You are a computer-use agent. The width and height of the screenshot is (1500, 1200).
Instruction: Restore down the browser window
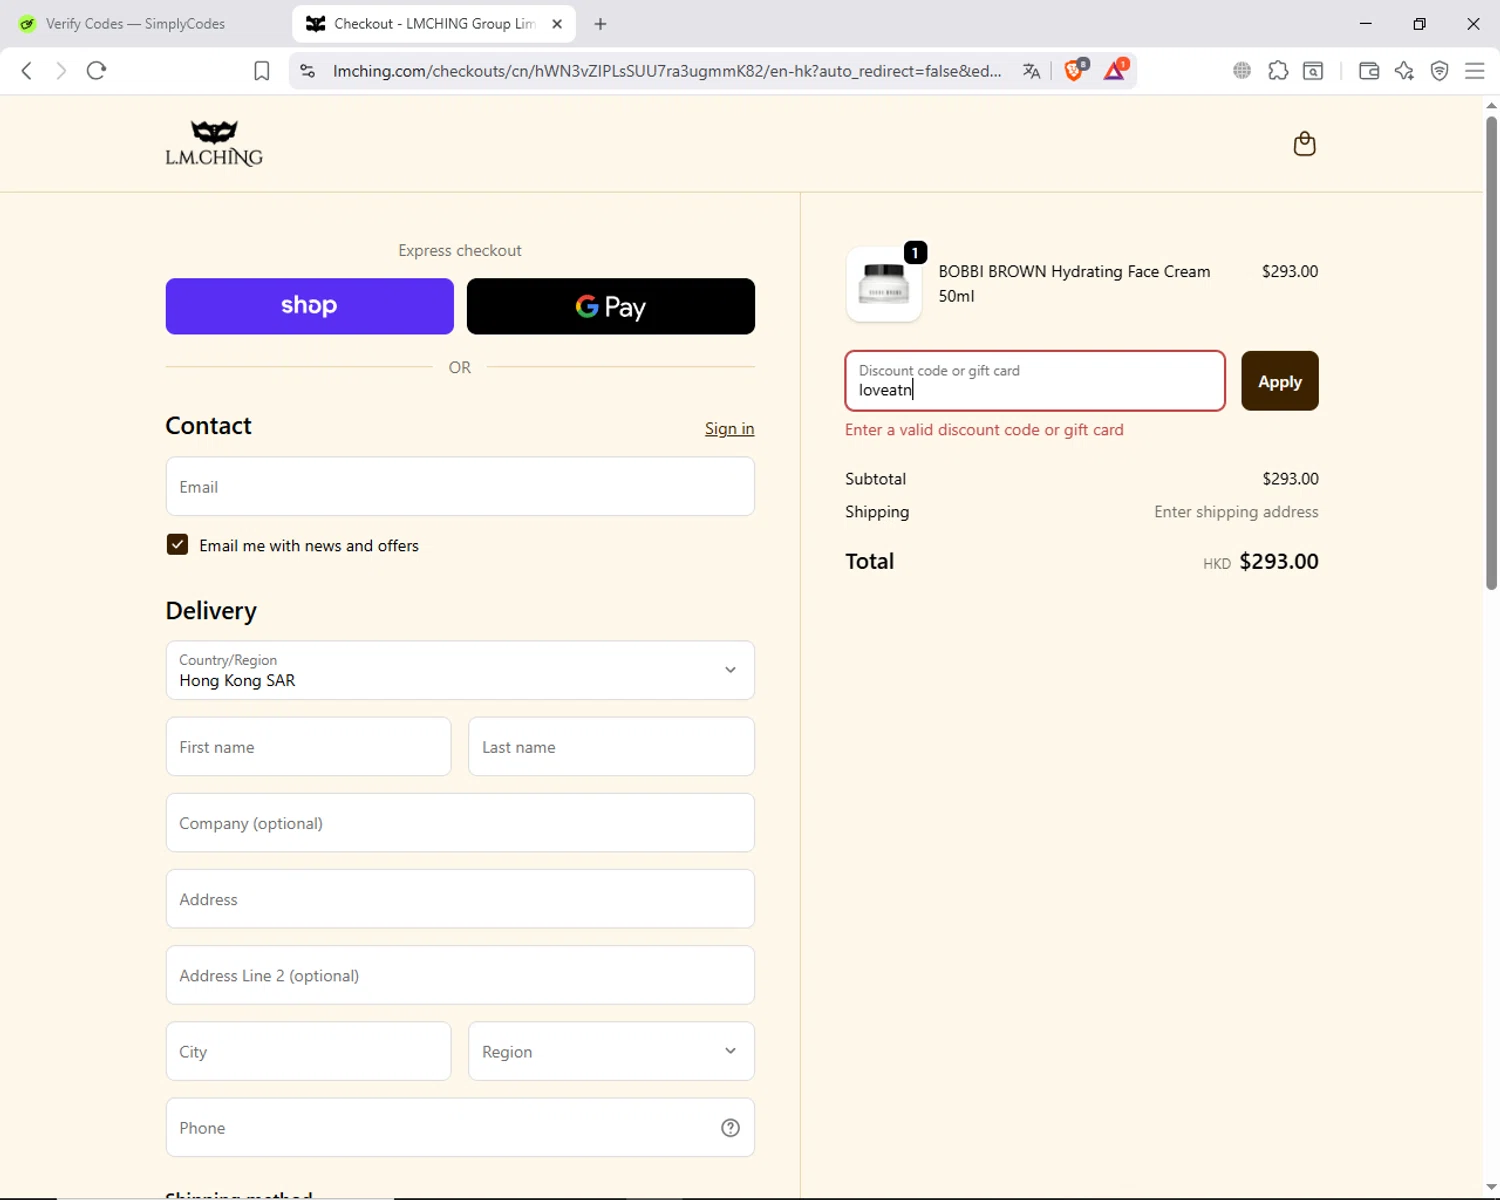[1419, 24]
